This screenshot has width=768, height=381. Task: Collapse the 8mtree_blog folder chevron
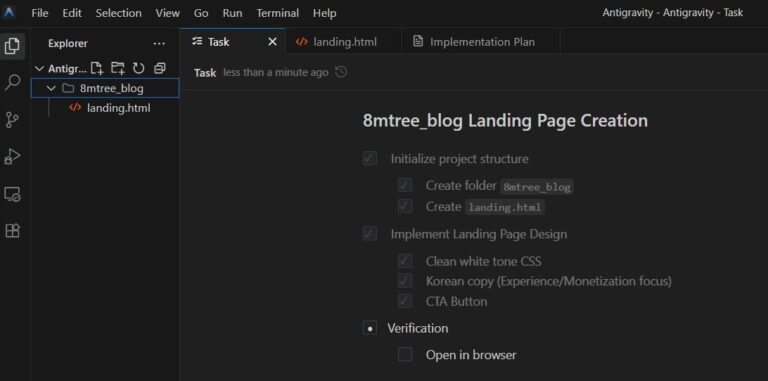(51, 89)
